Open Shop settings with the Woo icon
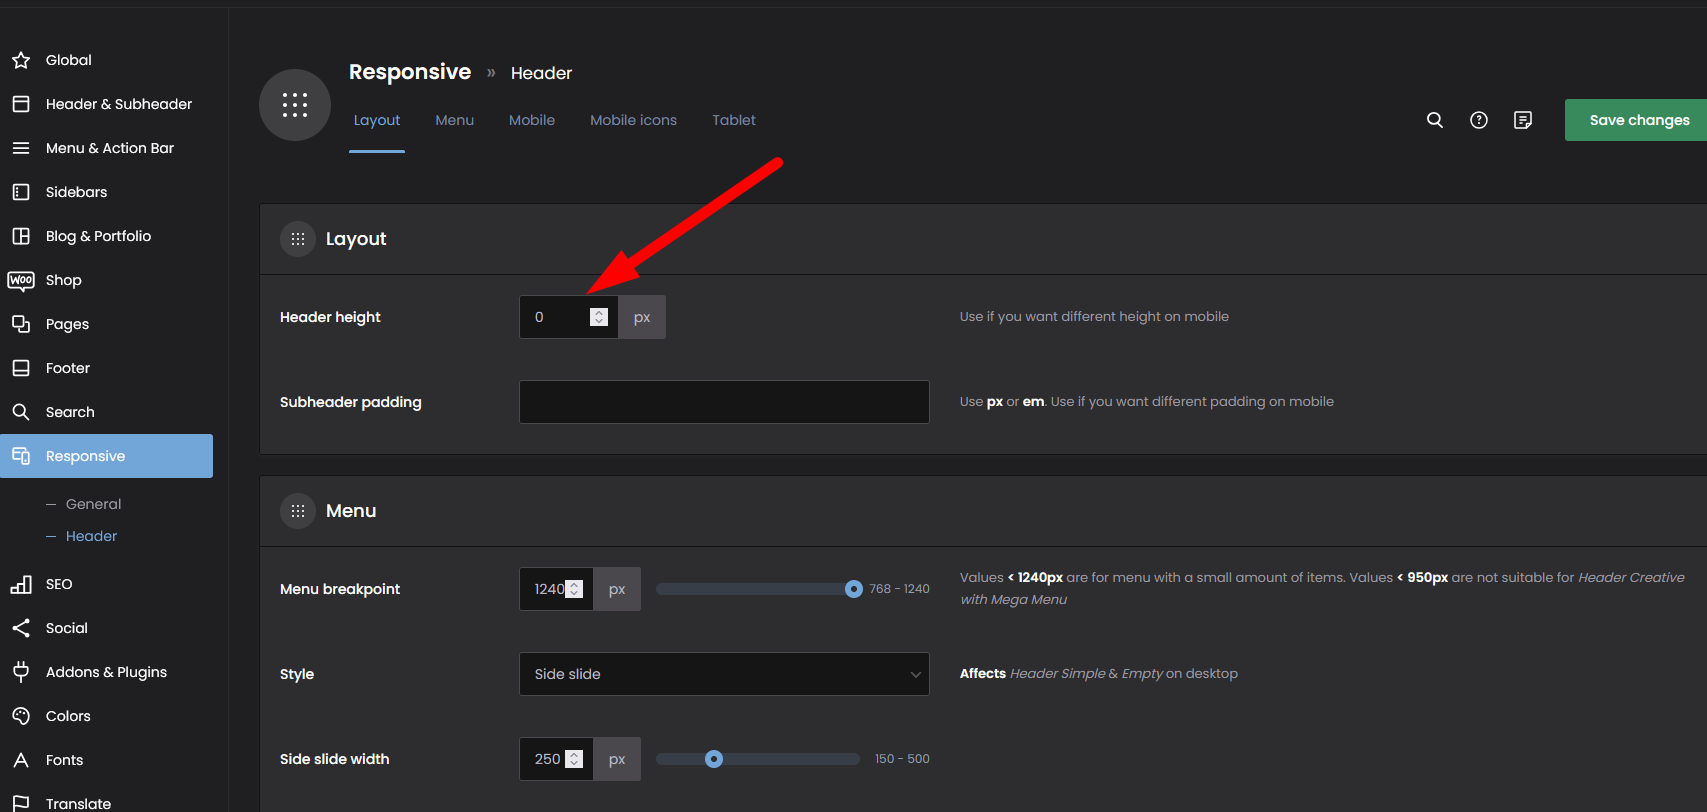This screenshot has height=812, width=1707. pyautogui.click(x=21, y=280)
